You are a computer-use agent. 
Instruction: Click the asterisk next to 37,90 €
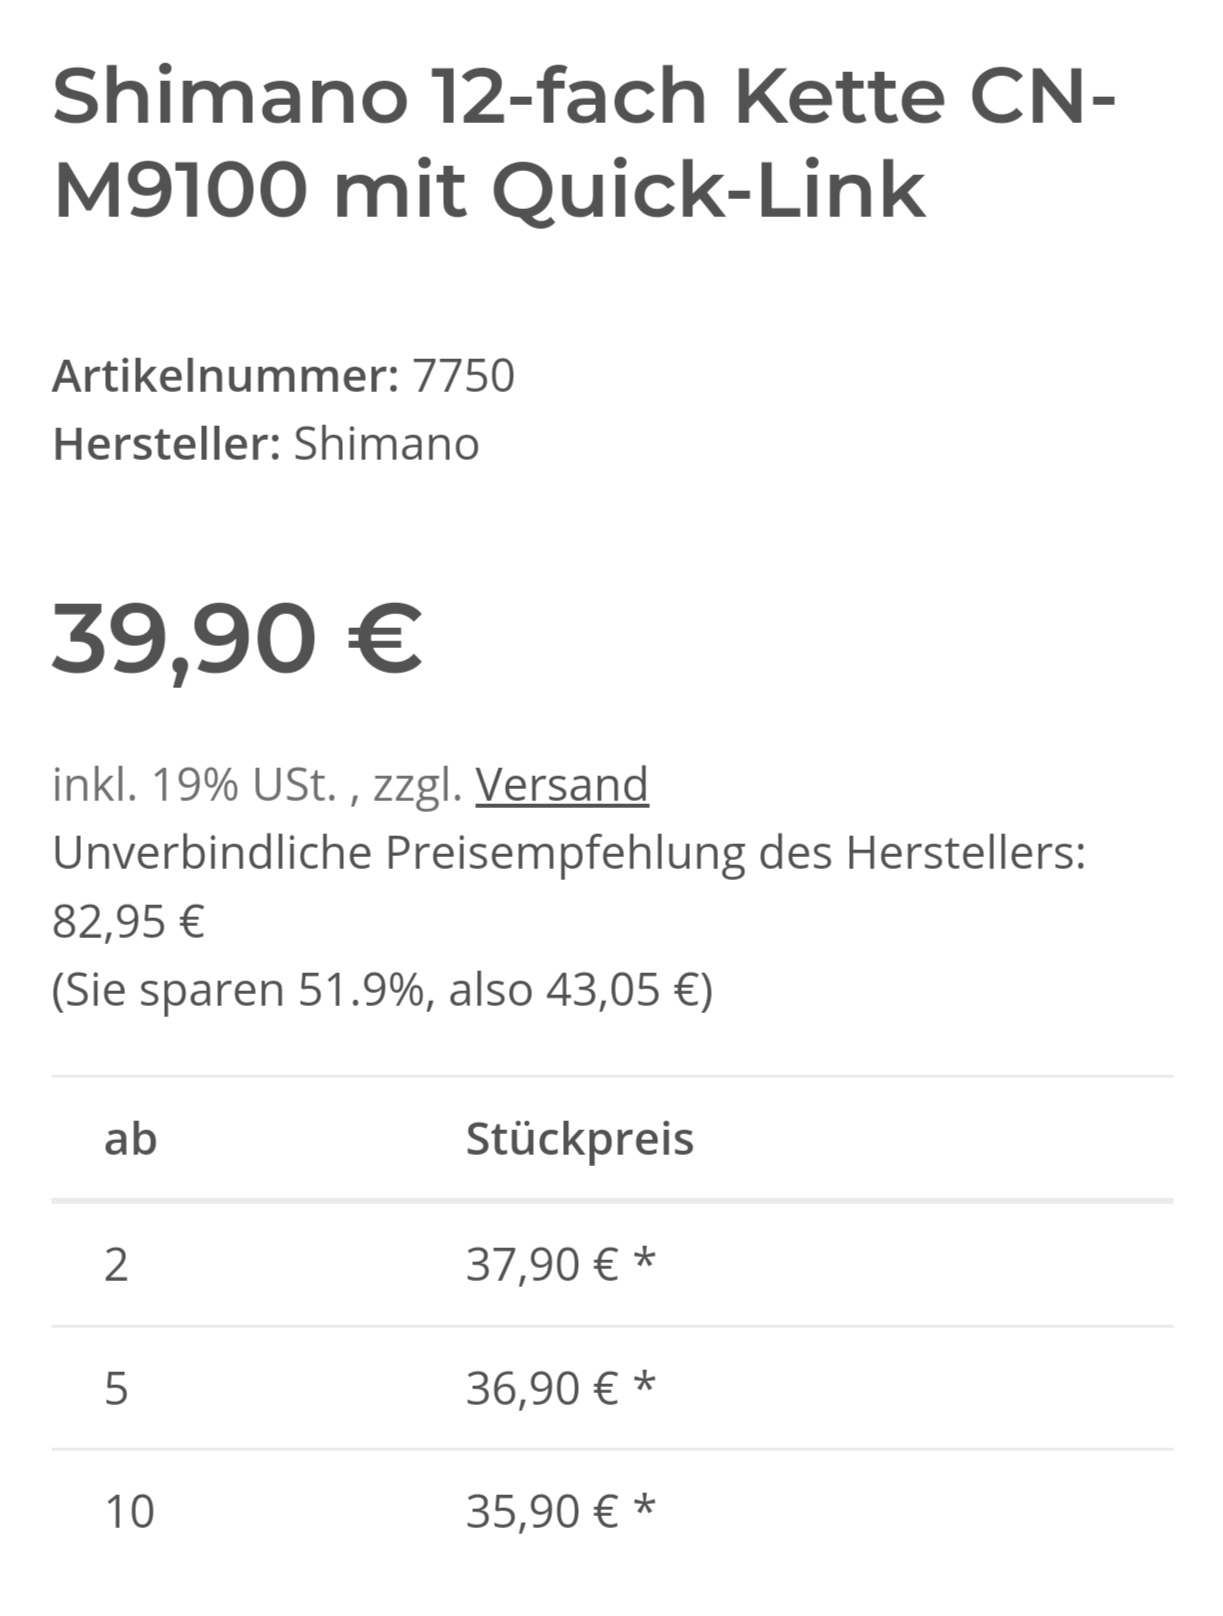(645, 1259)
